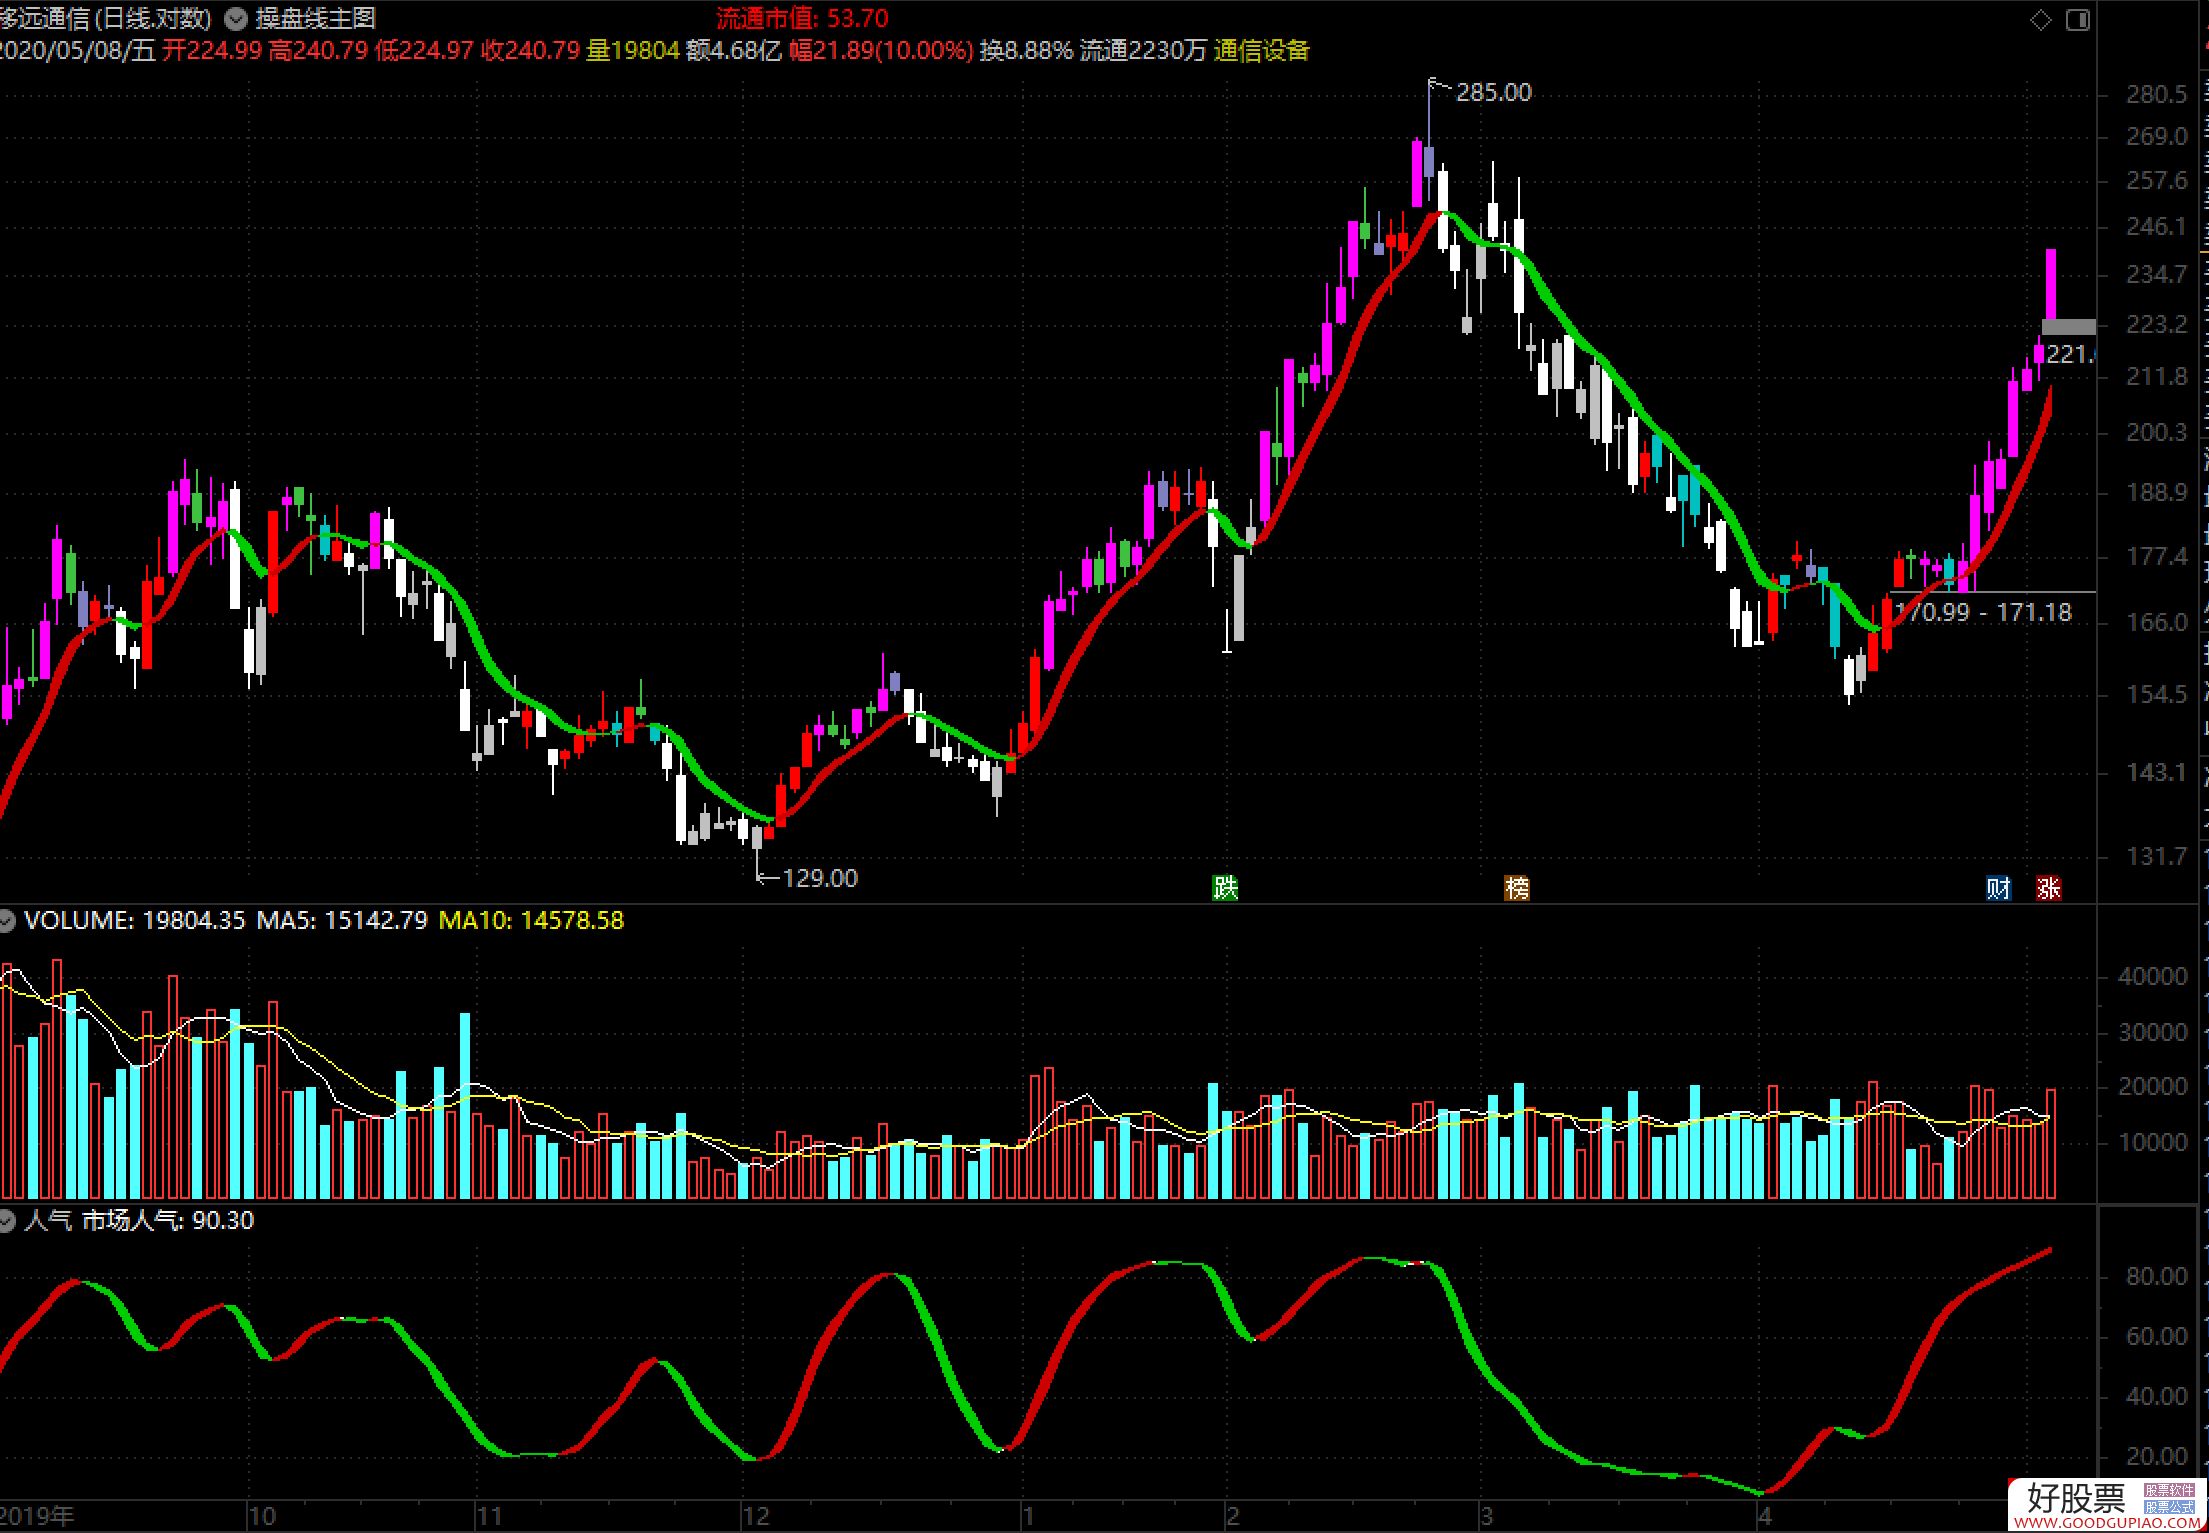
Task: Click the 280.5 price axis label
Action: [x=2157, y=94]
